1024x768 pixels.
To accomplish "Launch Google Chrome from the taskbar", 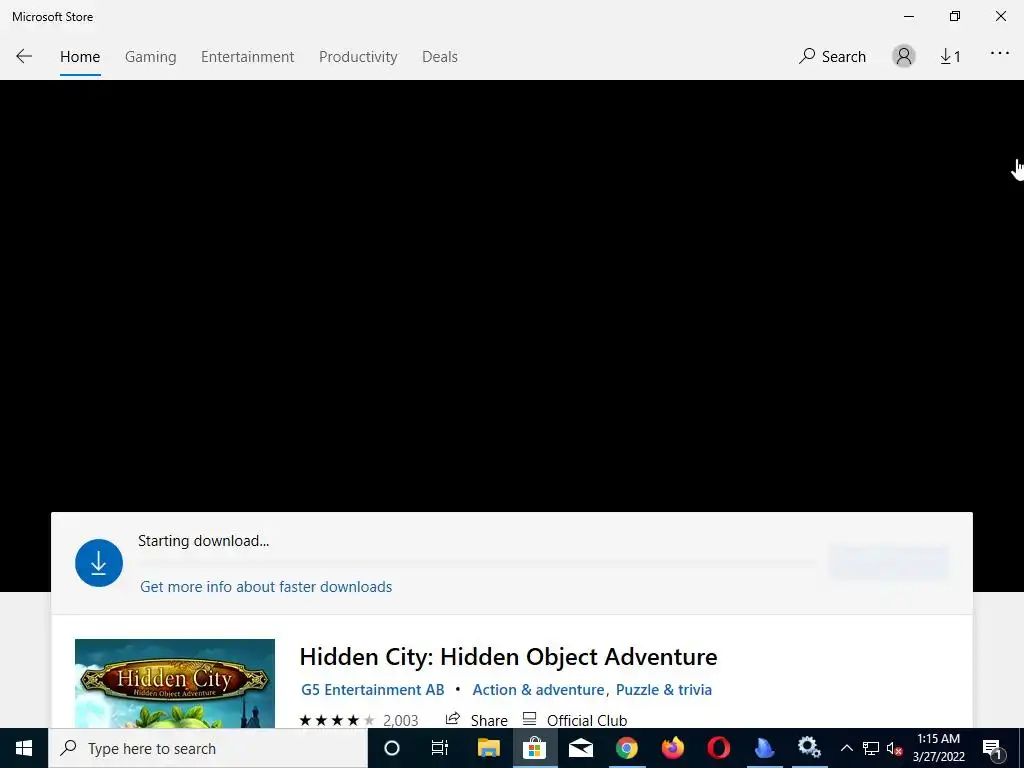I will (626, 748).
